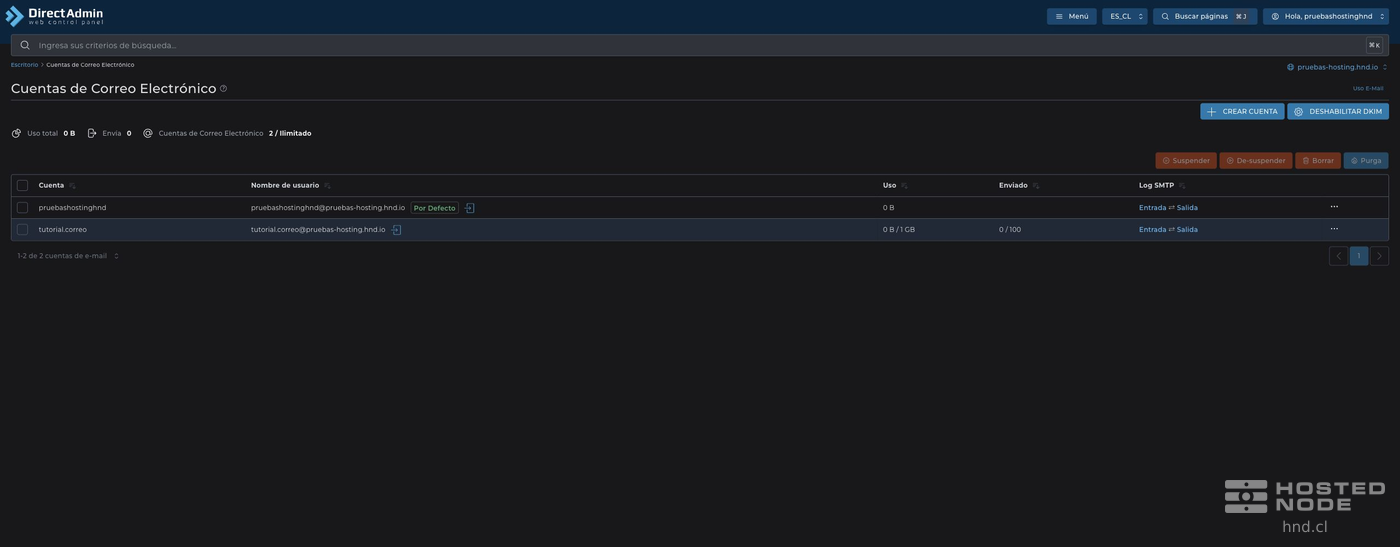
Task: Click the De-suspender button
Action: tap(1256, 160)
